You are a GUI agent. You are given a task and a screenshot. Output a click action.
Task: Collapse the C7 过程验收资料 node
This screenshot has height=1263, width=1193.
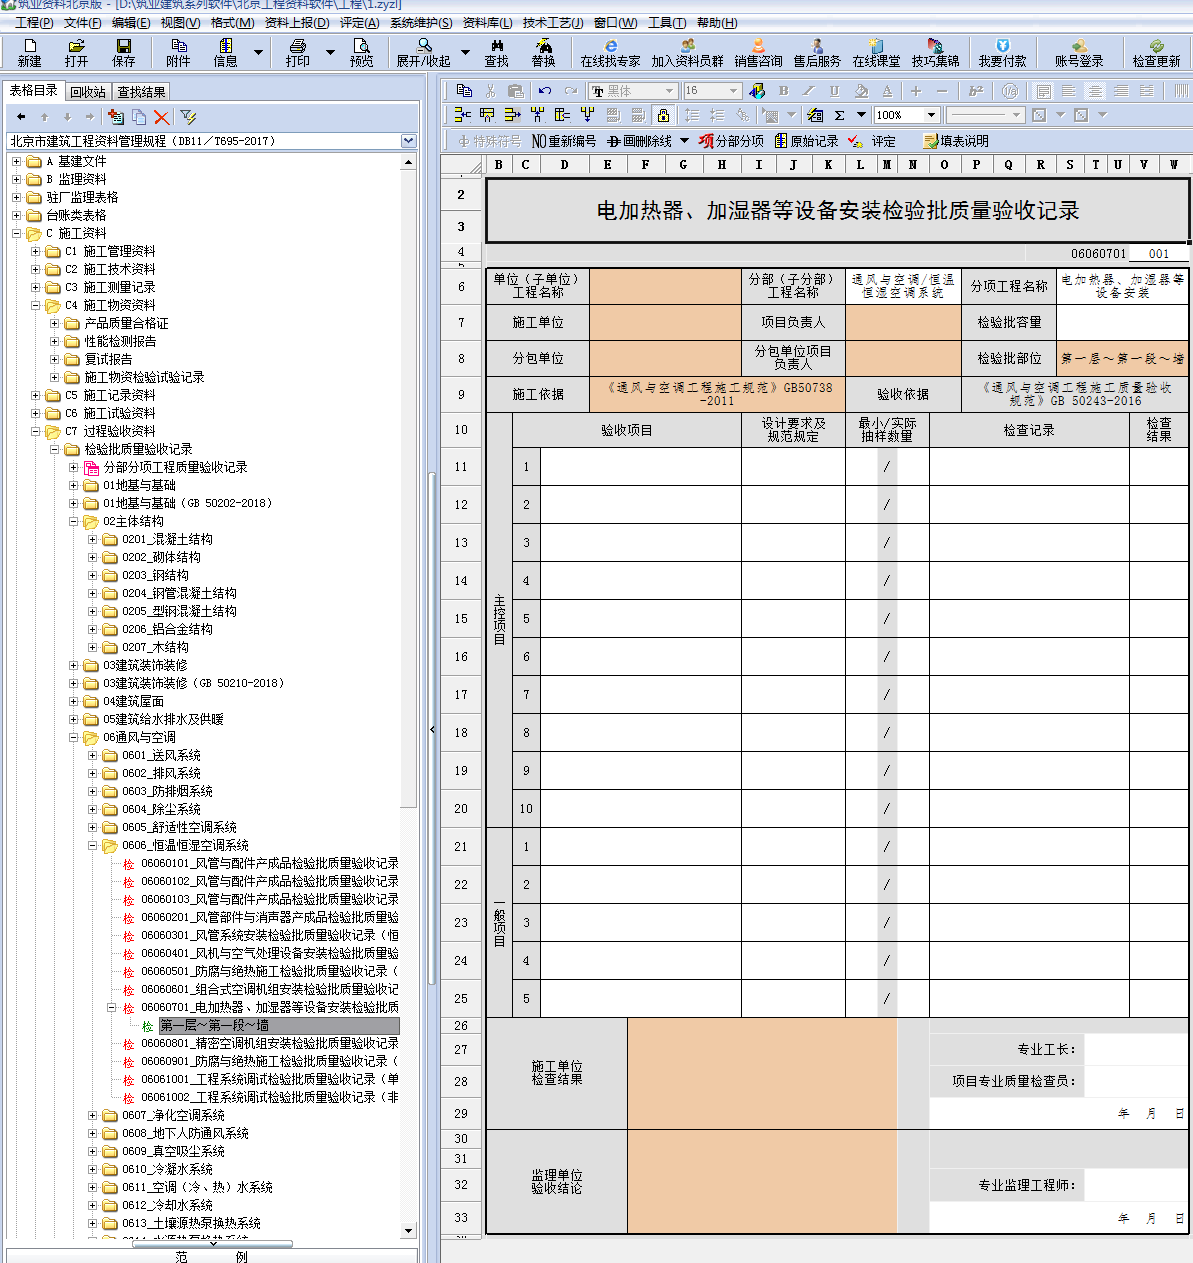pos(35,431)
